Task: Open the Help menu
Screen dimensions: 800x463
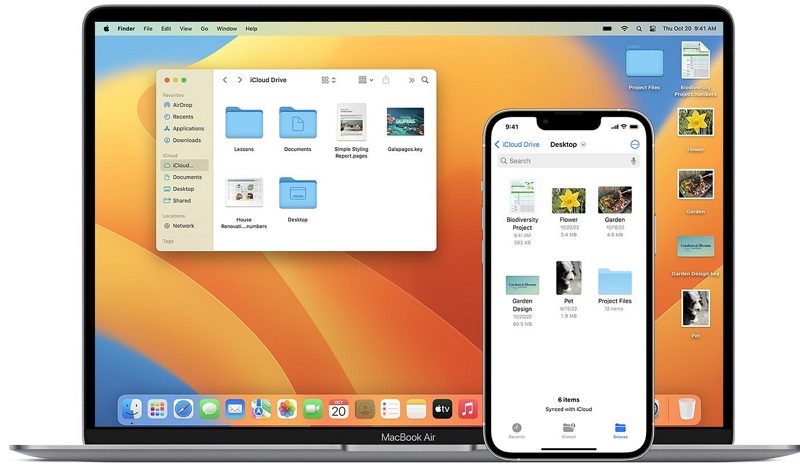Action: (251, 29)
